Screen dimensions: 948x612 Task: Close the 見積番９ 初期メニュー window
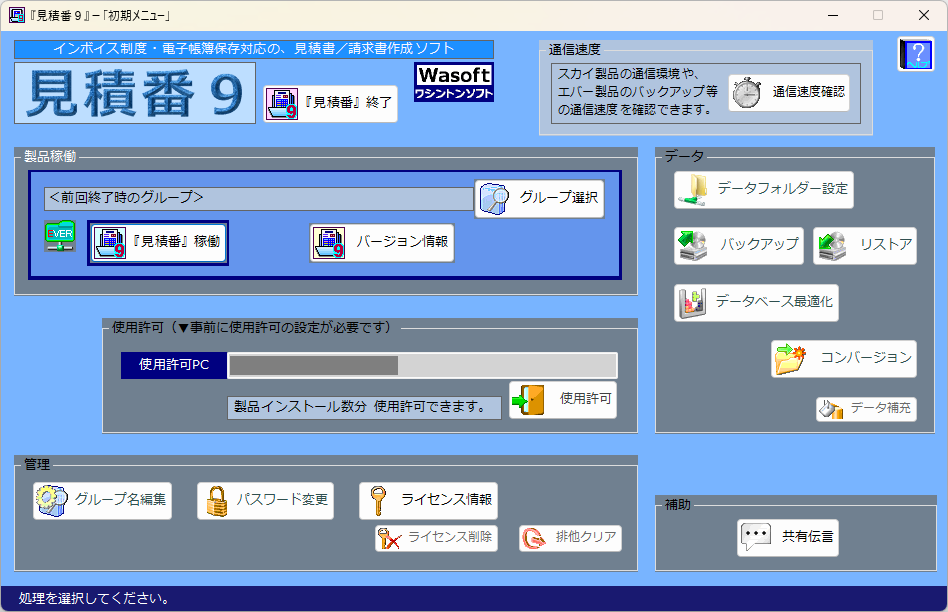click(x=924, y=15)
